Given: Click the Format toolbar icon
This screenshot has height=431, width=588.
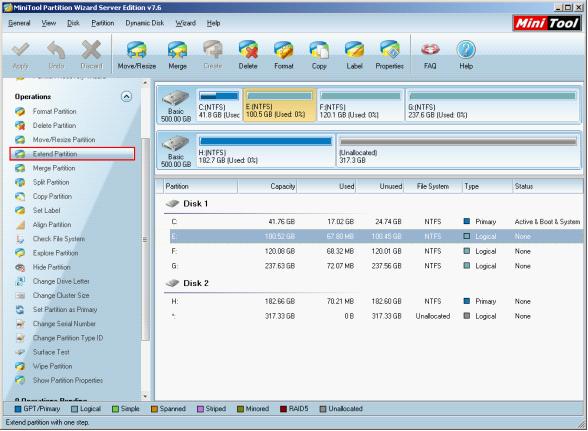Looking at the screenshot, I should [284, 50].
